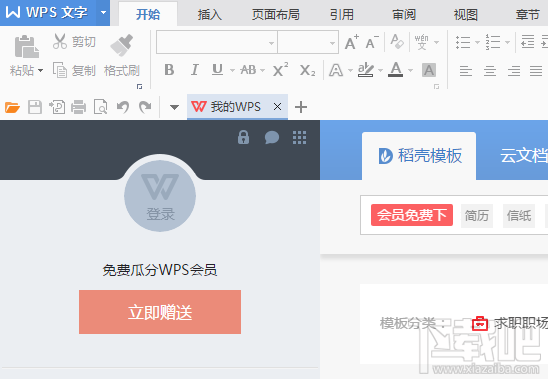Select the Format Painter brush
Image resolution: width=548 pixels, height=379 pixels.
(x=122, y=45)
